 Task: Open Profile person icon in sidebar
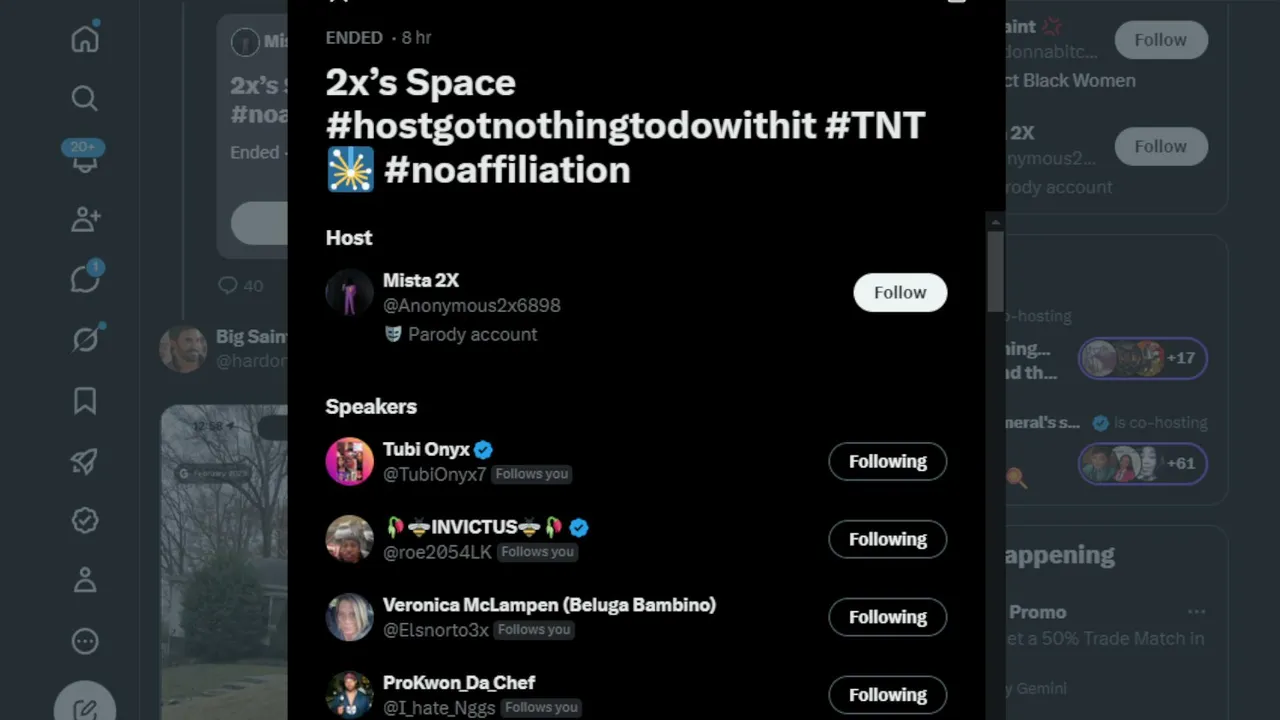pos(85,580)
